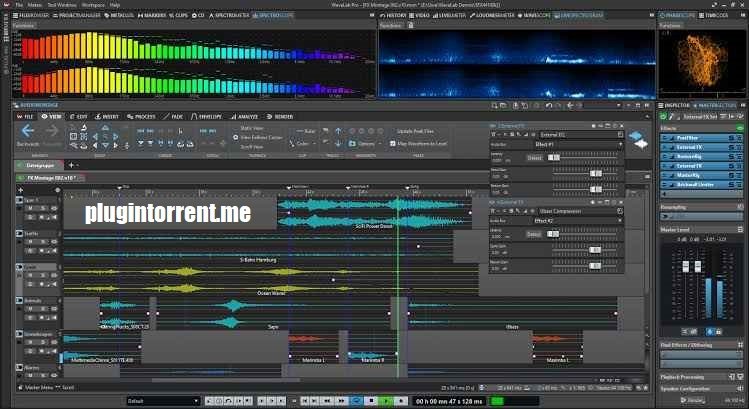Open the LOUDNESSMETER panel tab
Image resolution: width=749 pixels, height=409 pixels.
click(492, 15)
